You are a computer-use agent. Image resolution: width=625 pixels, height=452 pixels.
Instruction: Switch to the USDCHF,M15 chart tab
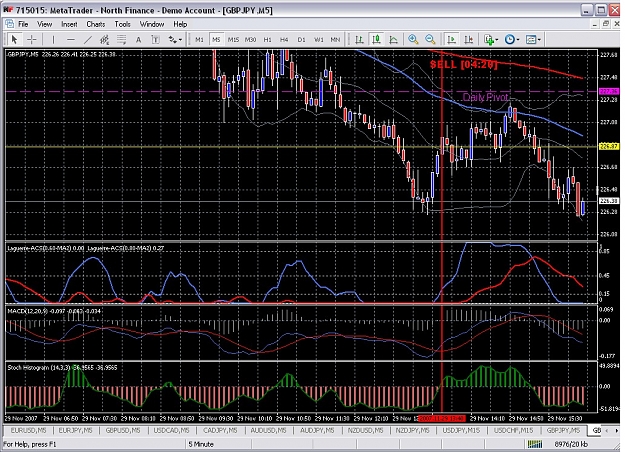click(x=513, y=430)
